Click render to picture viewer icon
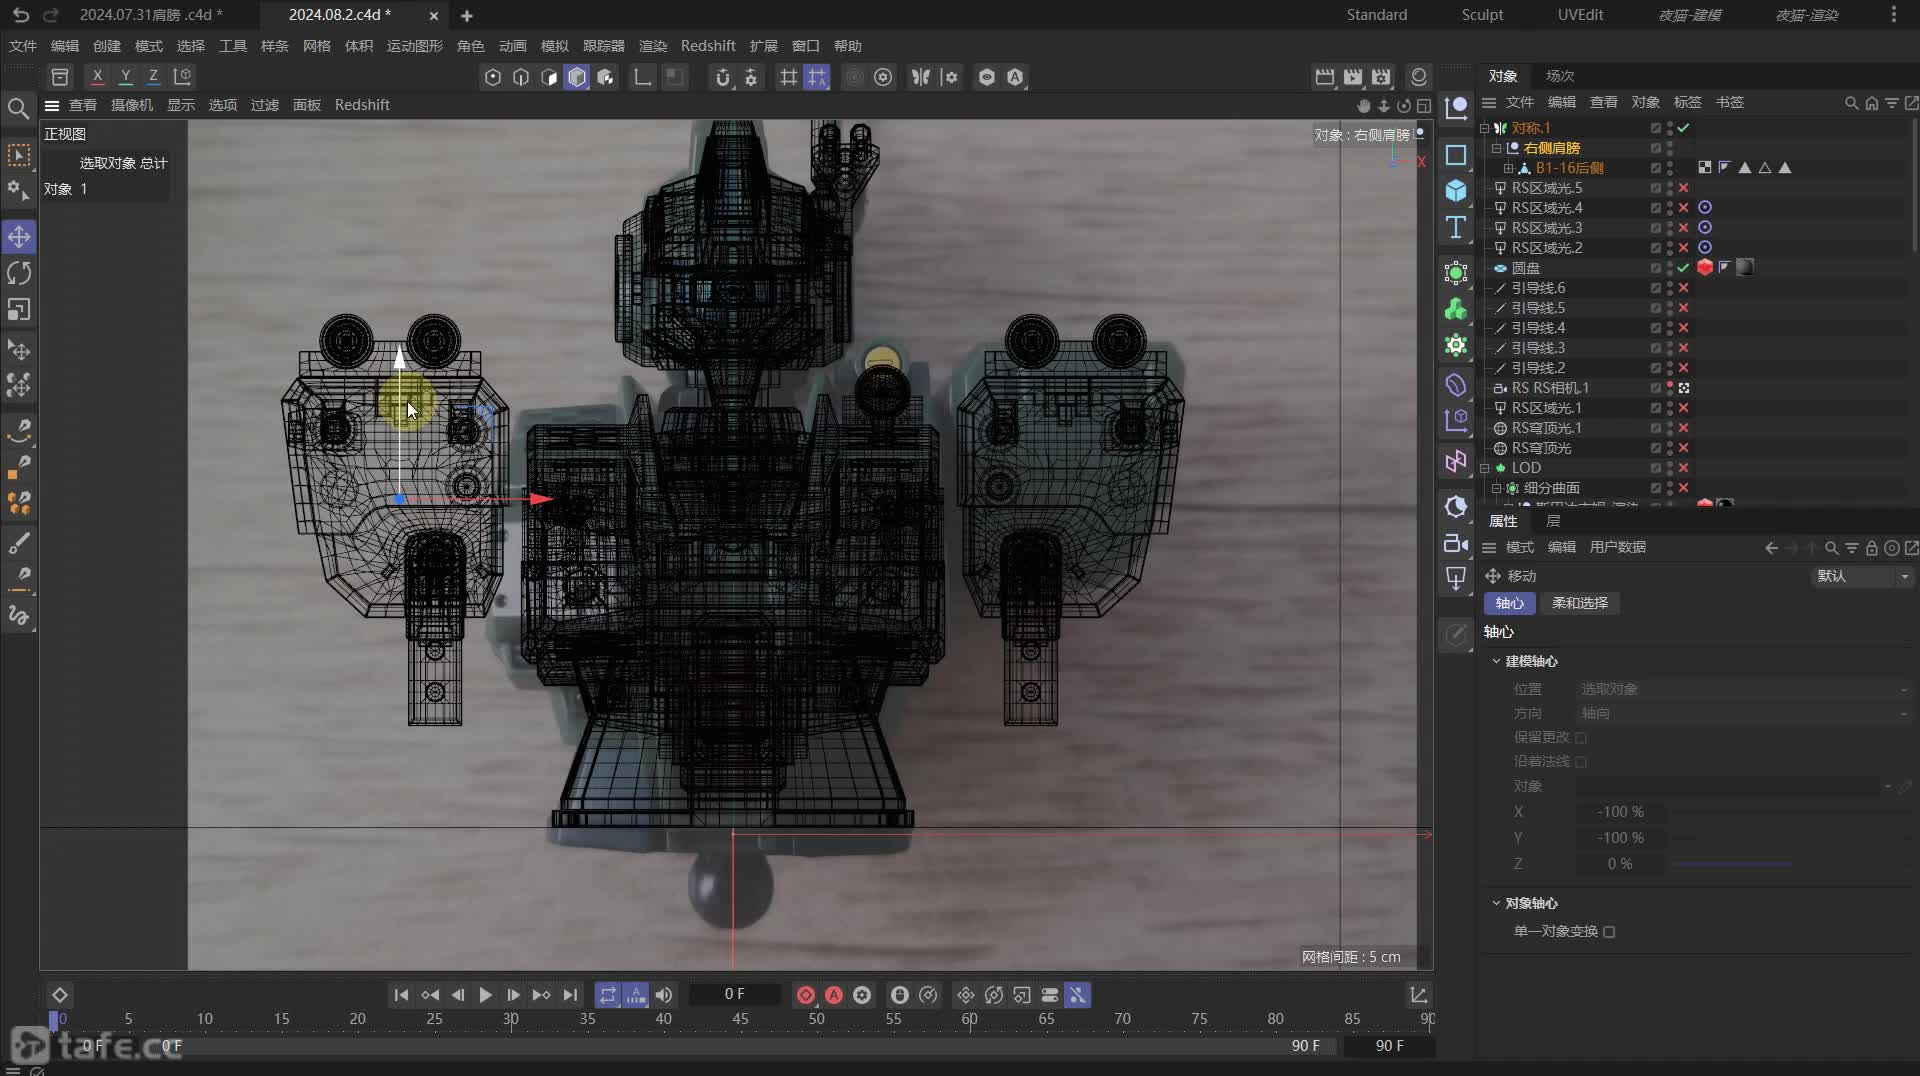Screen dimensions: 1920x1076 click(x=1353, y=77)
